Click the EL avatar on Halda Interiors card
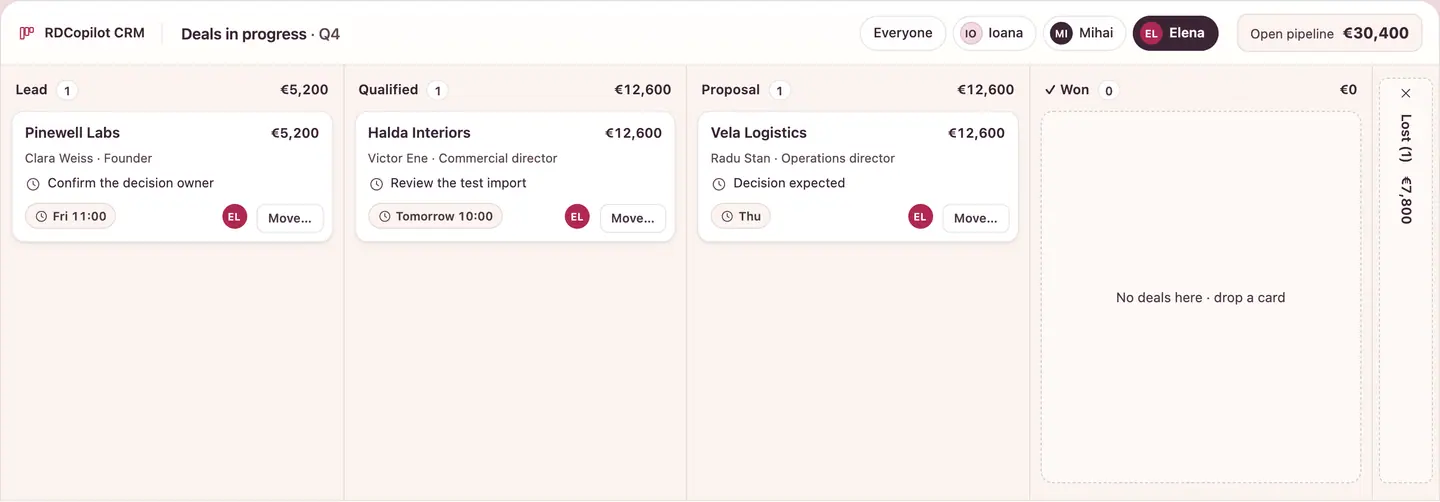This screenshot has height=502, width=1440. [x=577, y=217]
